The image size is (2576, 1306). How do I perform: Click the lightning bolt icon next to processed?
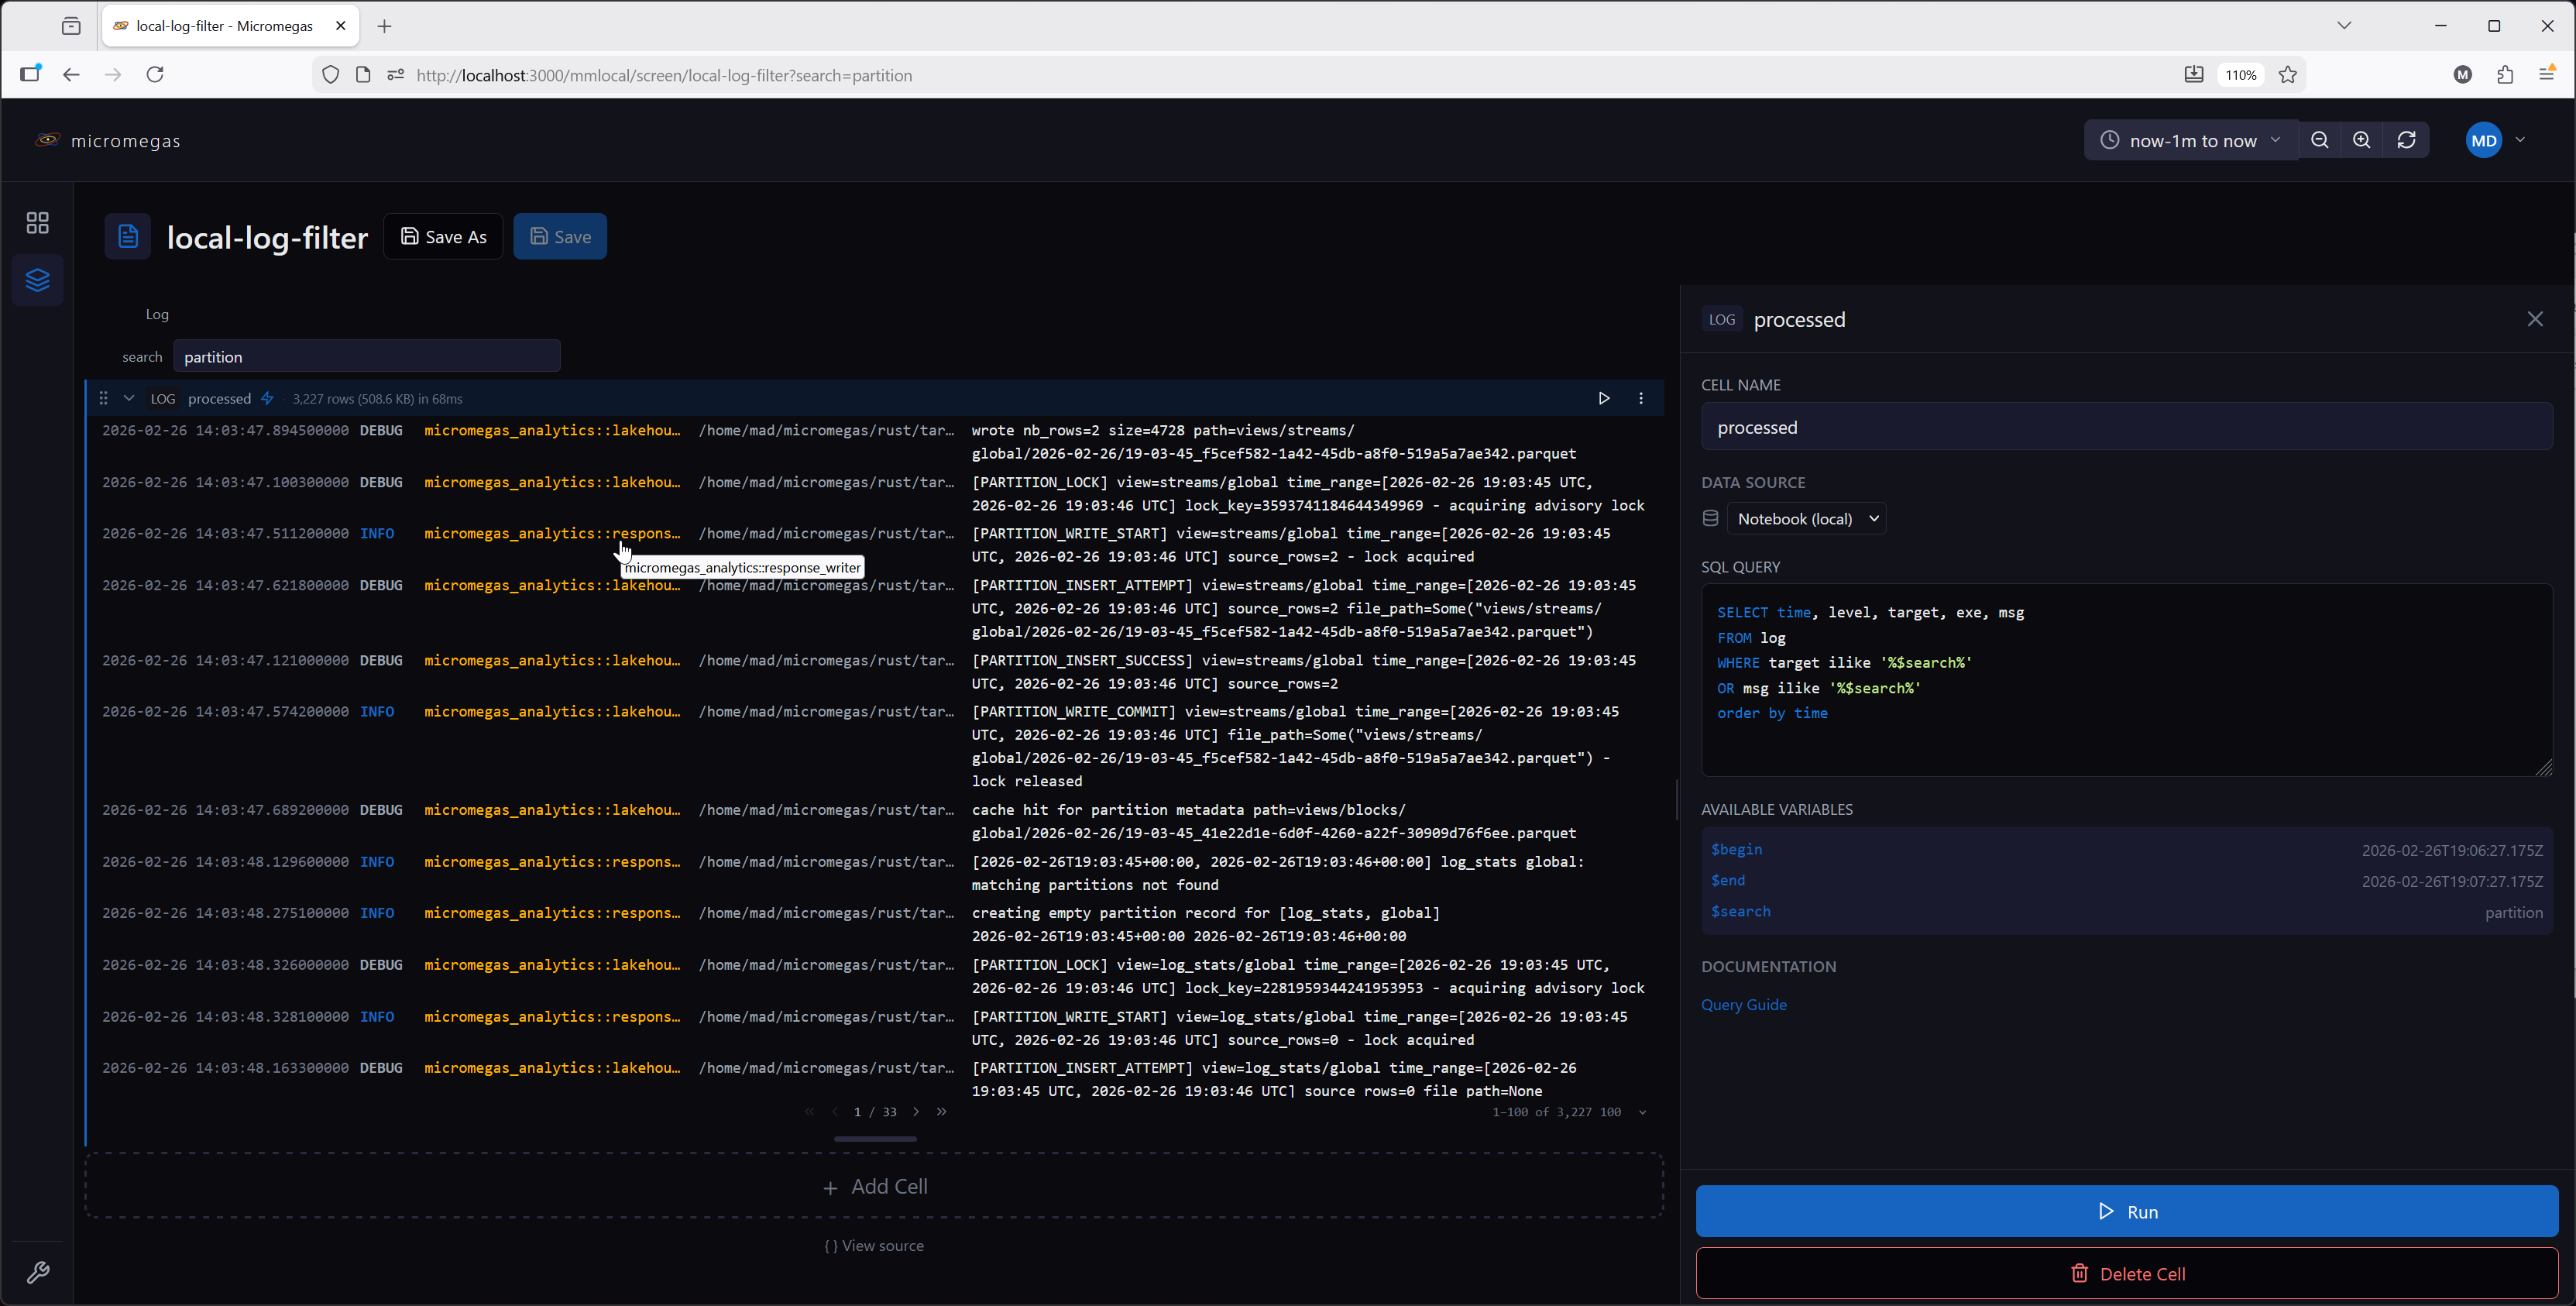click(267, 398)
